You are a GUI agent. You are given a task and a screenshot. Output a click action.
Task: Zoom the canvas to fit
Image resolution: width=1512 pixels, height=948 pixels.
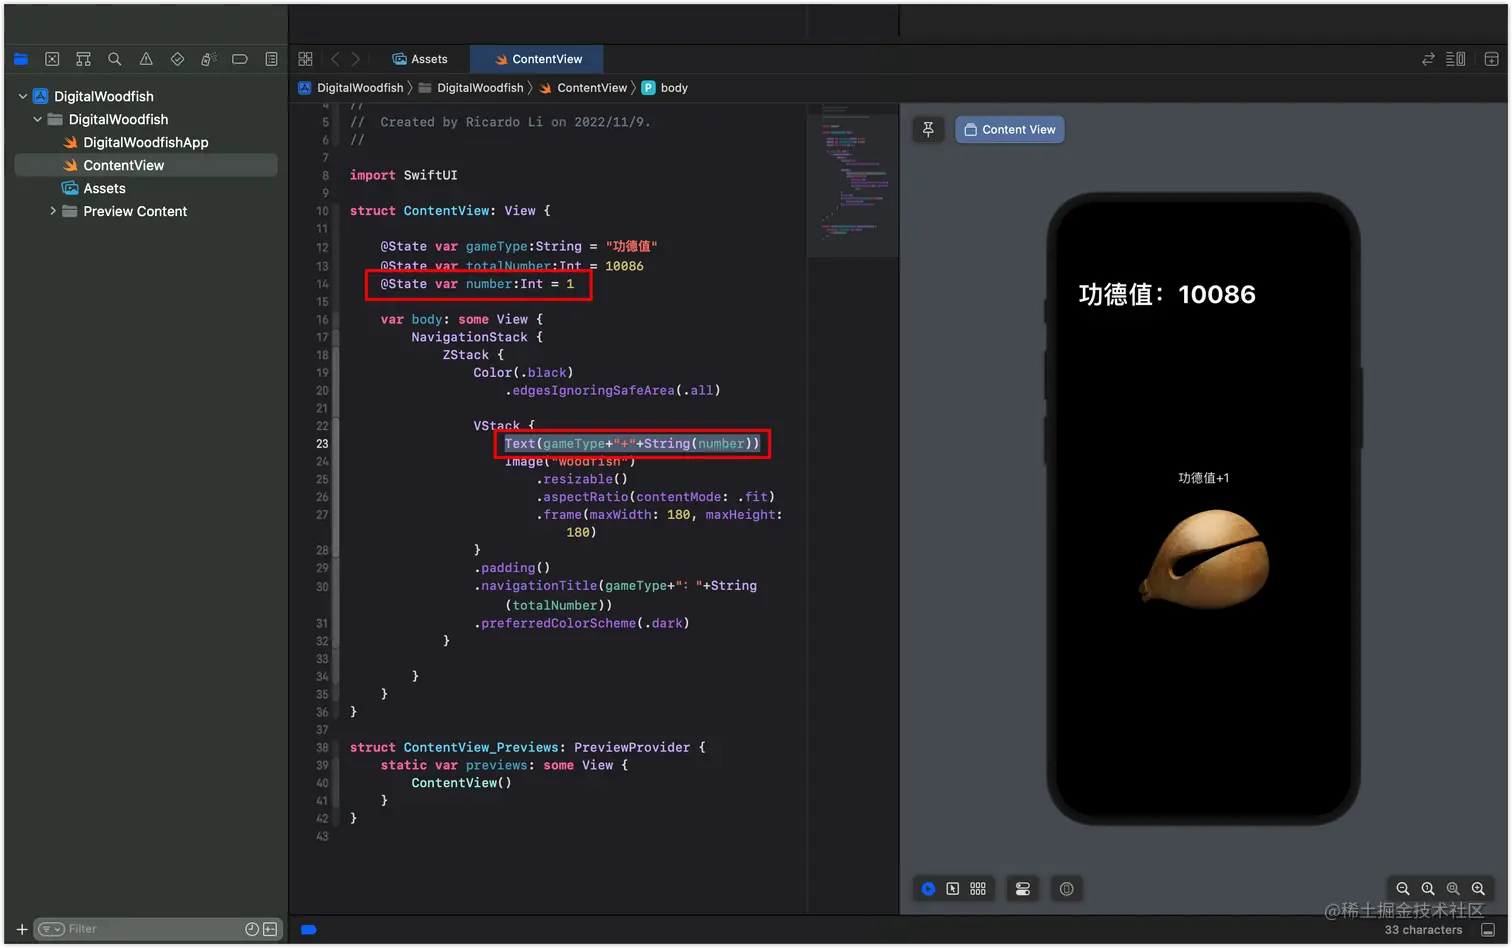pyautogui.click(x=1453, y=889)
